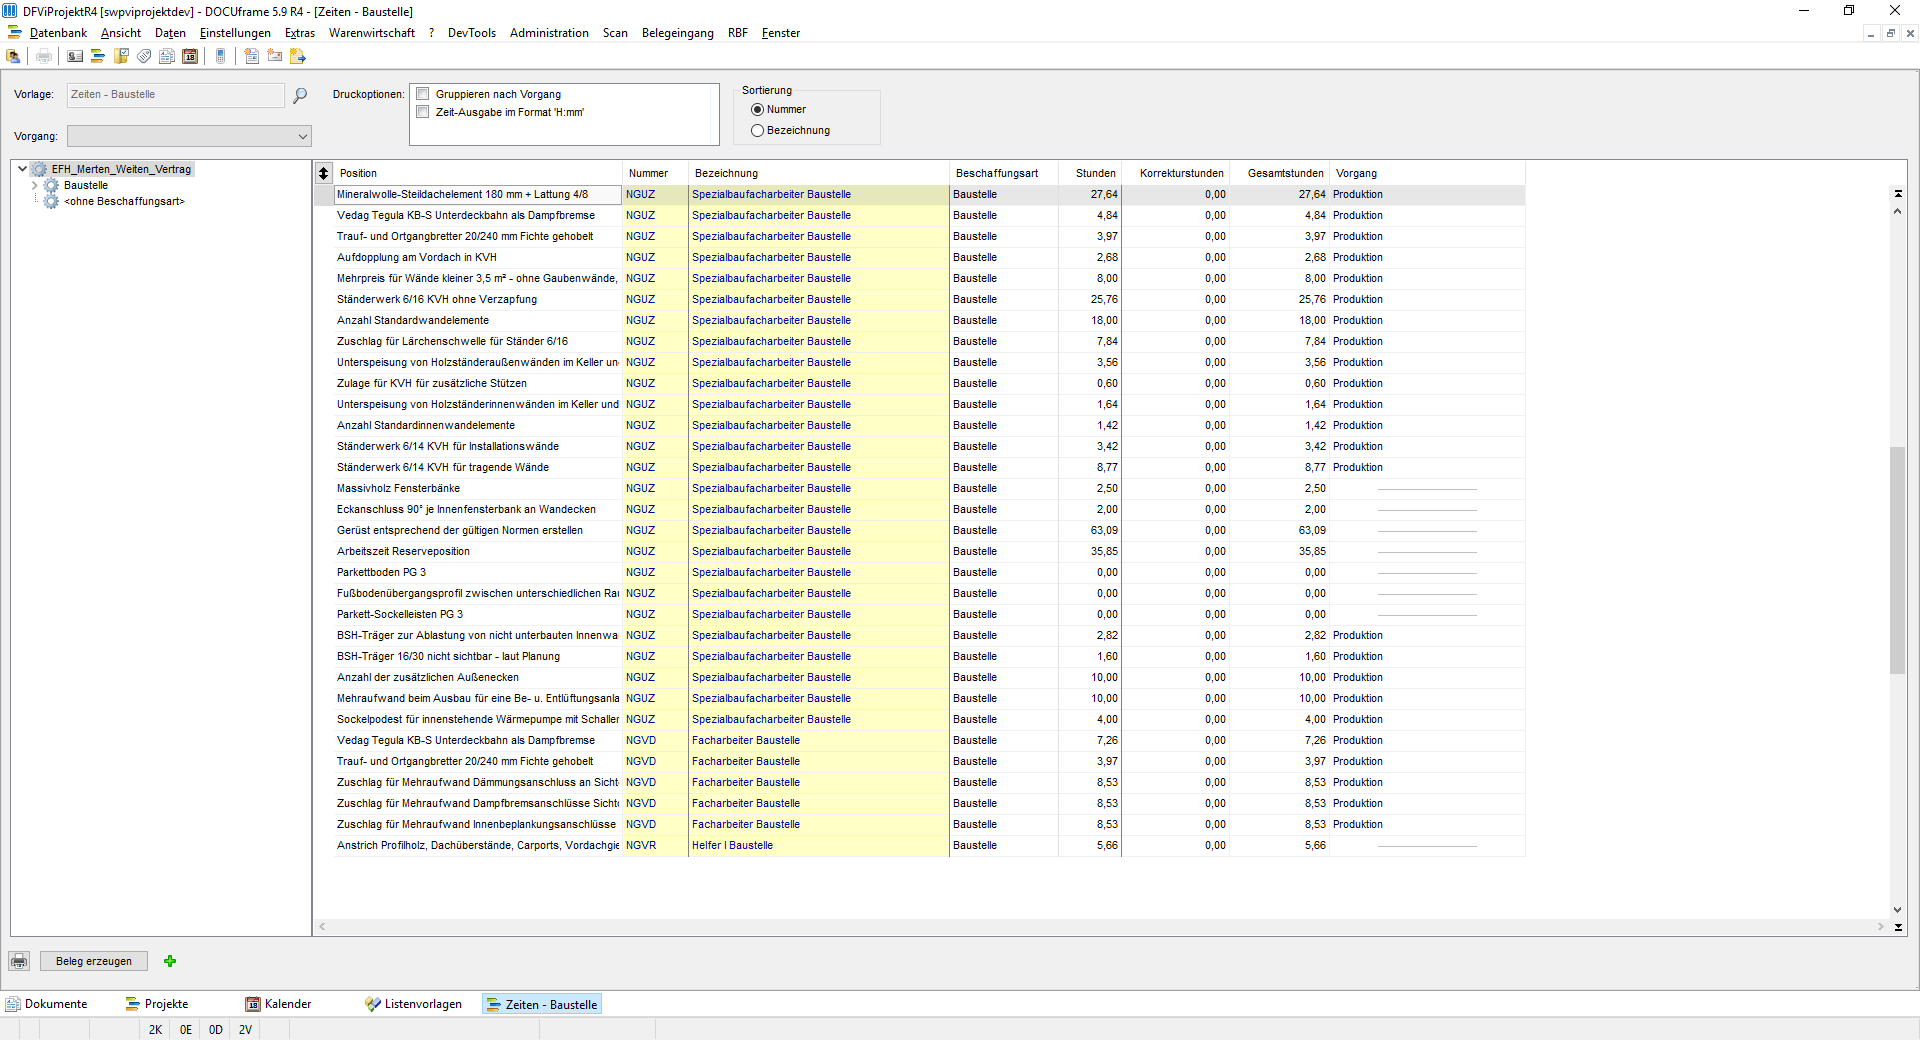
Task: Enable Gruppieren nach Vorgang checkbox
Action: pyautogui.click(x=423, y=94)
